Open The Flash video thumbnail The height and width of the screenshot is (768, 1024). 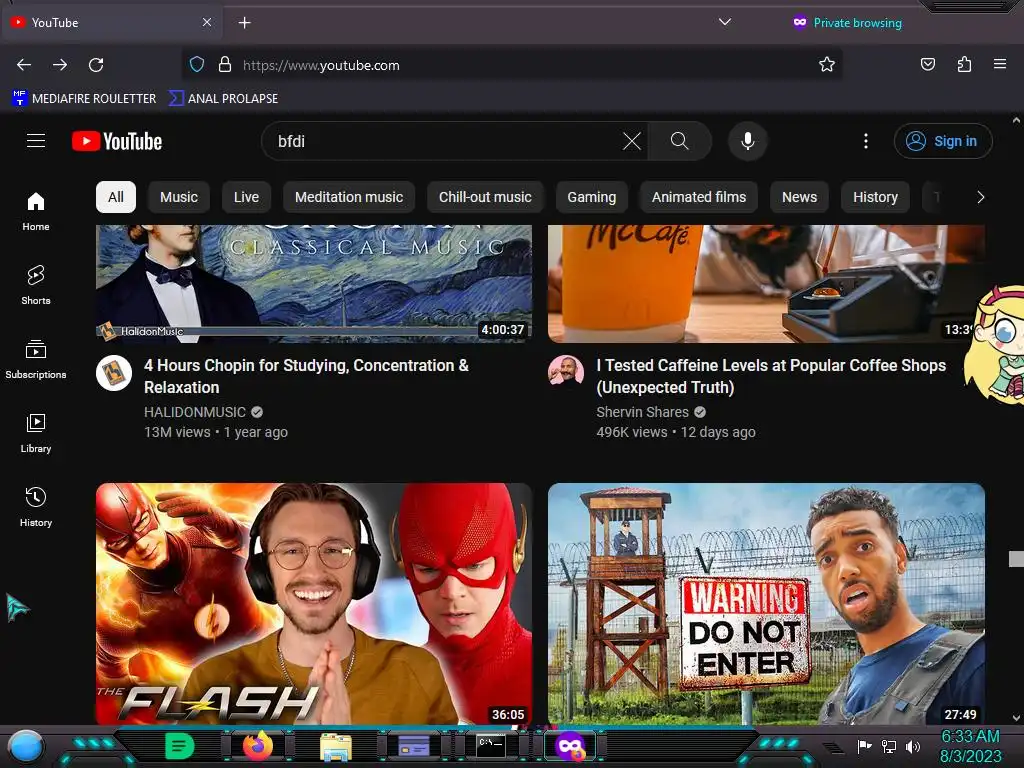tap(314, 603)
